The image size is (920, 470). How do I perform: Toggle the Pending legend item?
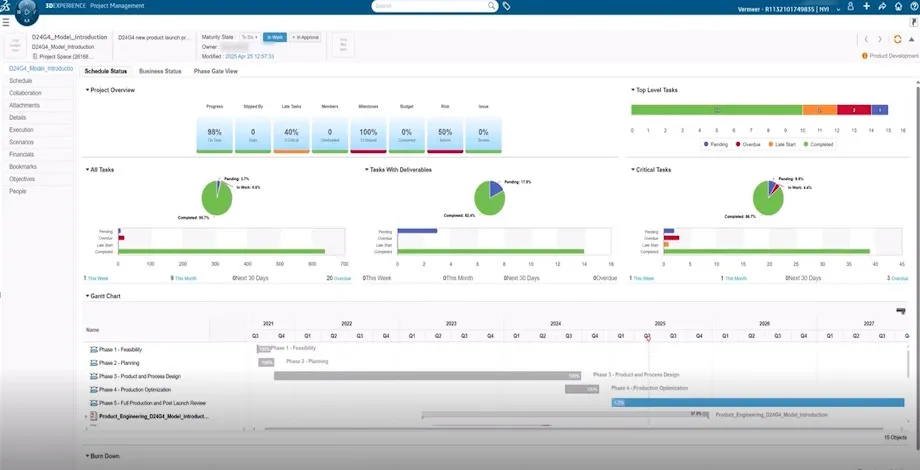tap(717, 144)
